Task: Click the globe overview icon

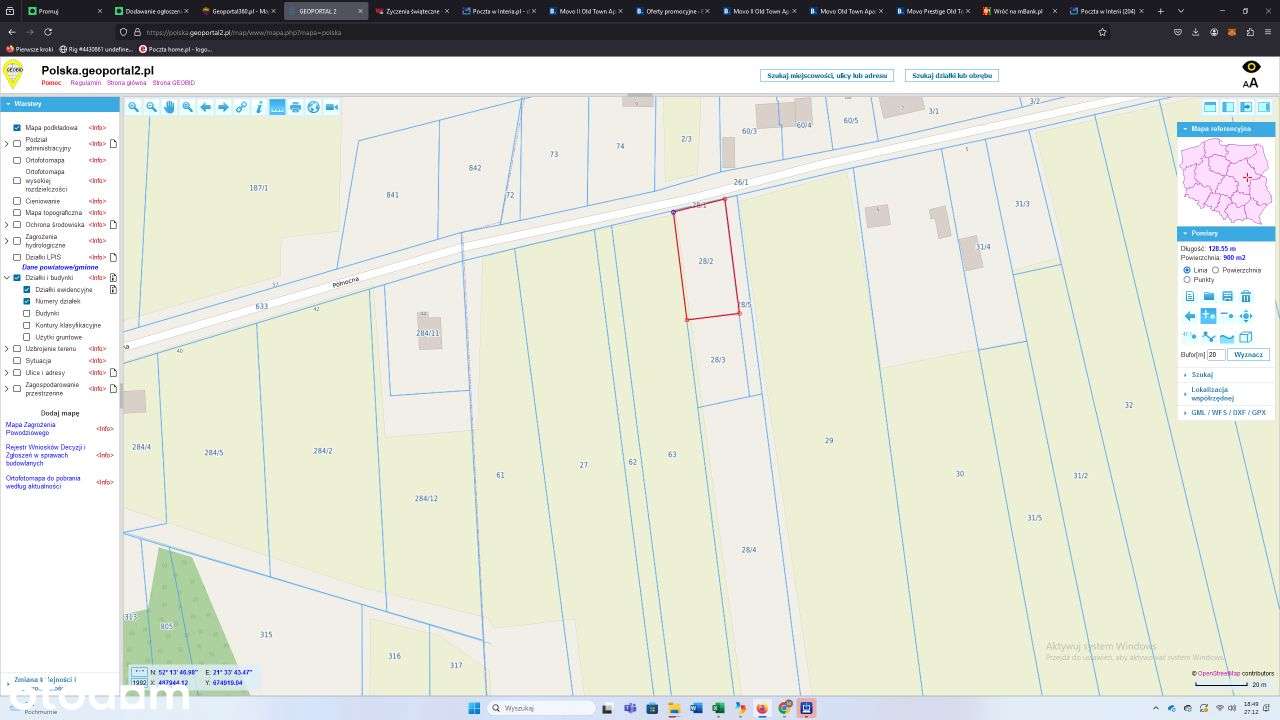Action: click(x=313, y=107)
